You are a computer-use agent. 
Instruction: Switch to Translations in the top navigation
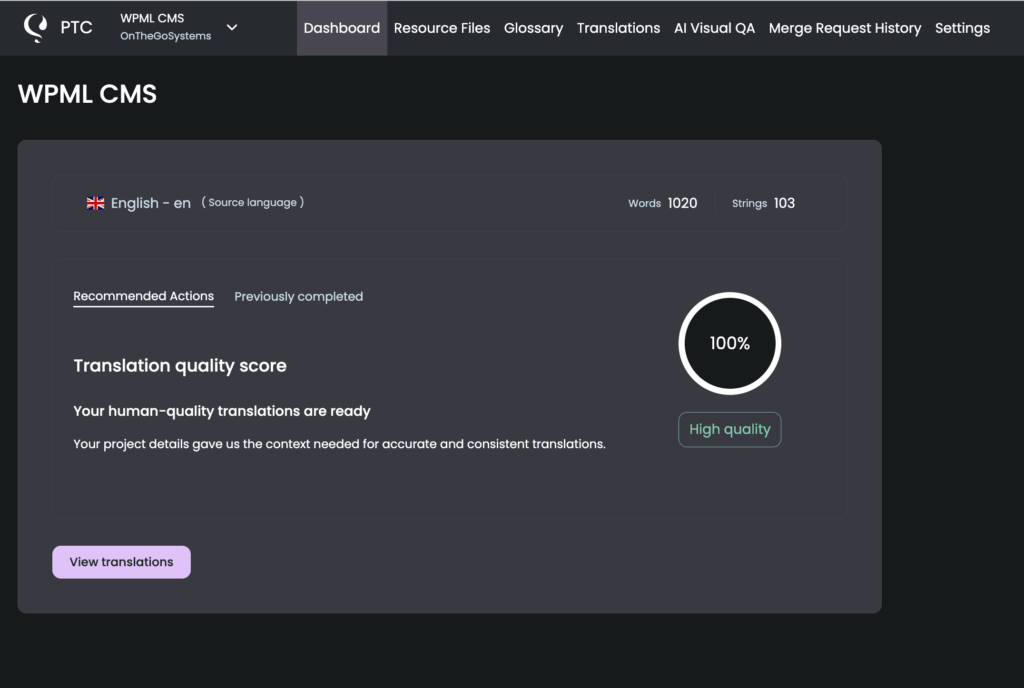pos(618,28)
